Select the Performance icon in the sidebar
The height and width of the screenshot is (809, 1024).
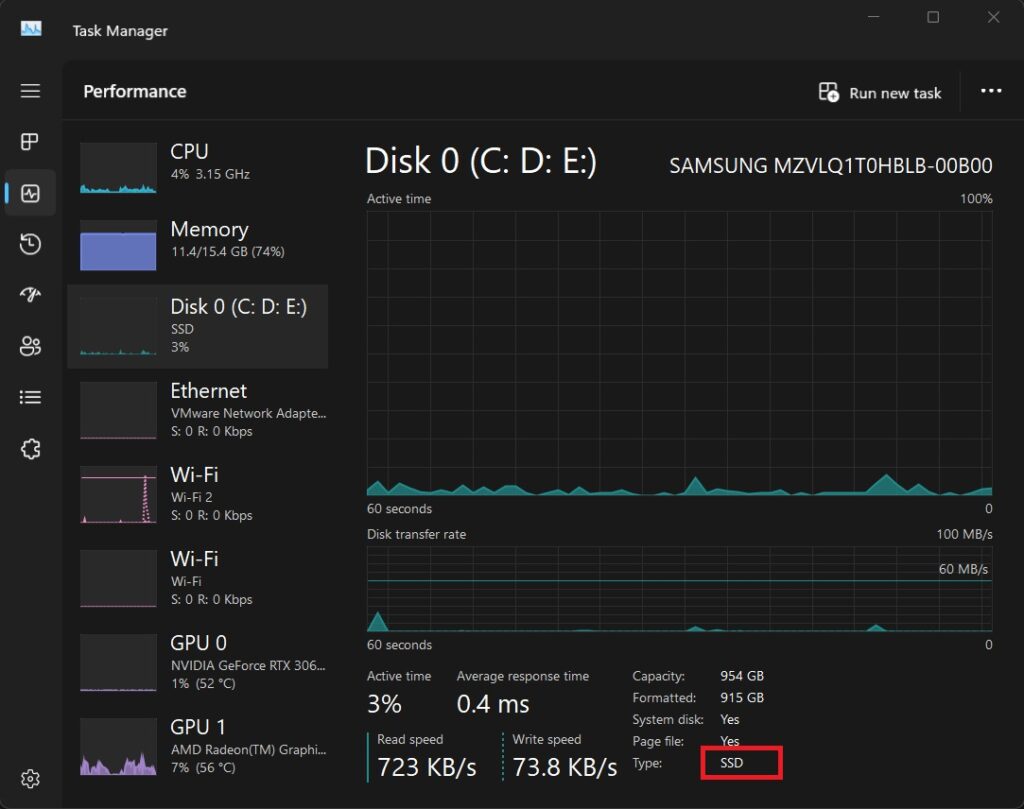pos(30,192)
